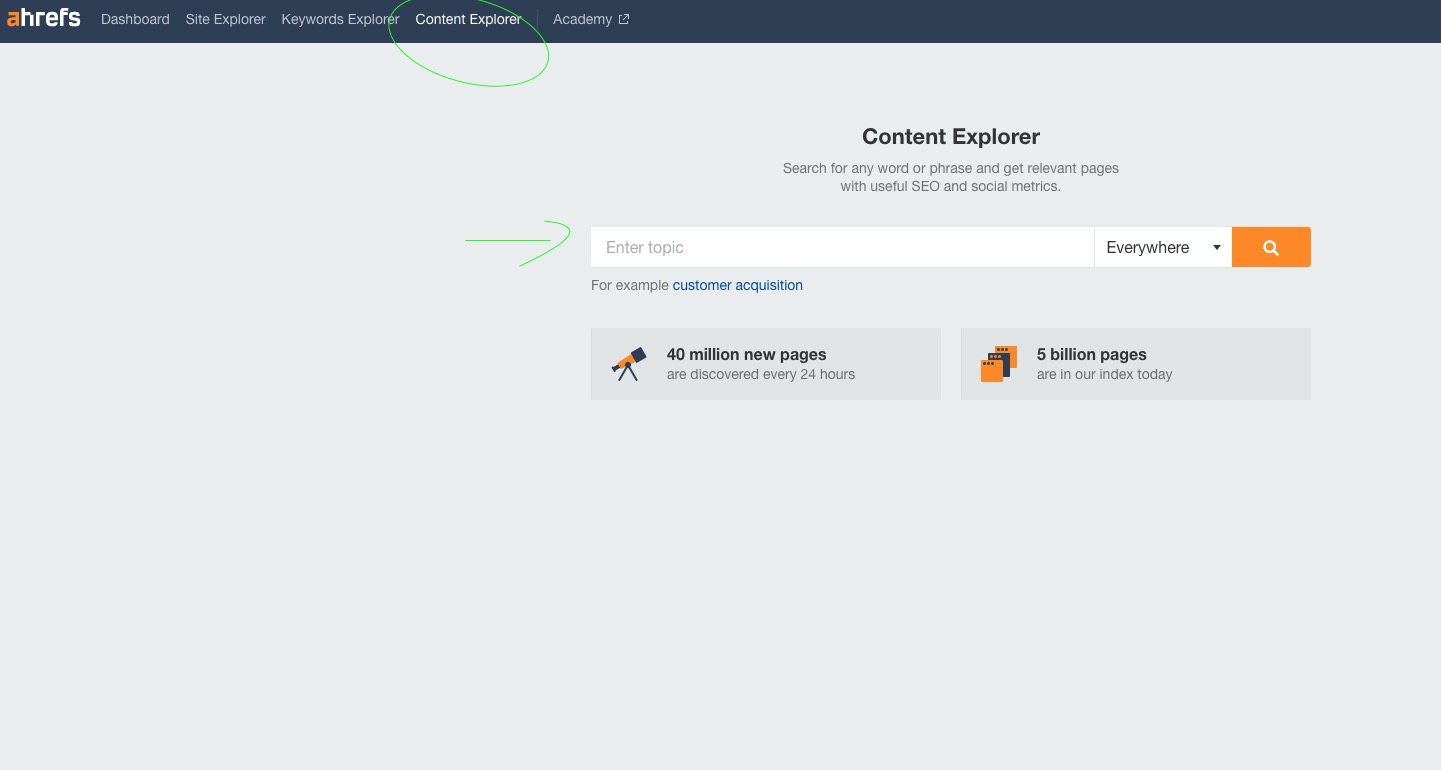Click the orange search magnifier button

(1271, 247)
